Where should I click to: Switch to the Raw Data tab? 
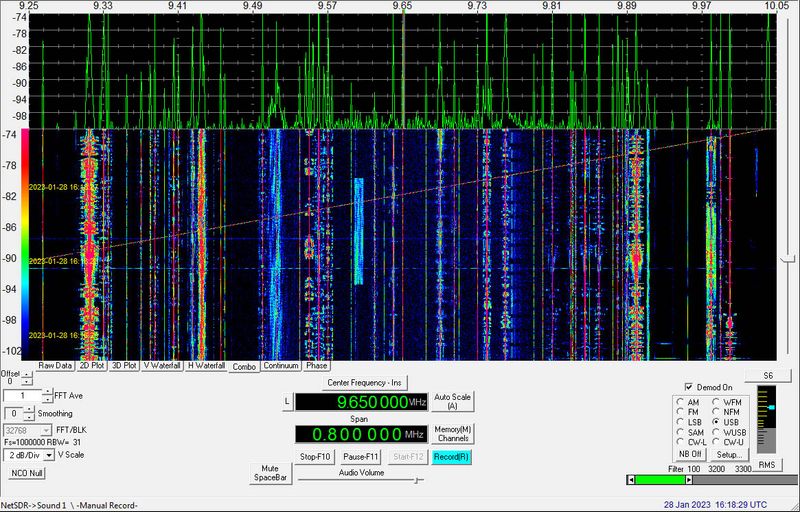coord(55,366)
